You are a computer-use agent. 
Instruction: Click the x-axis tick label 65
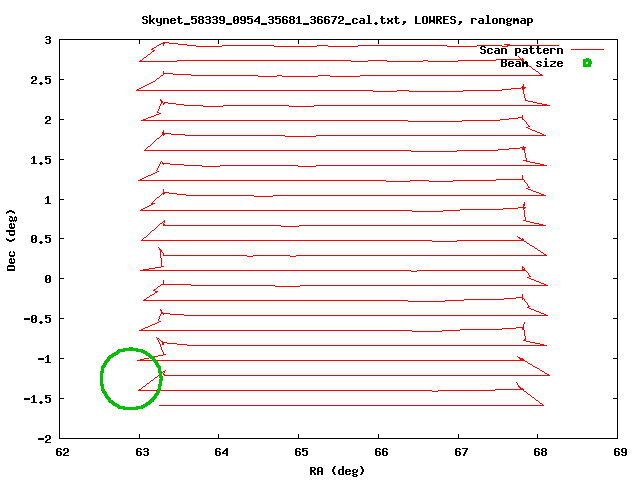301,452
